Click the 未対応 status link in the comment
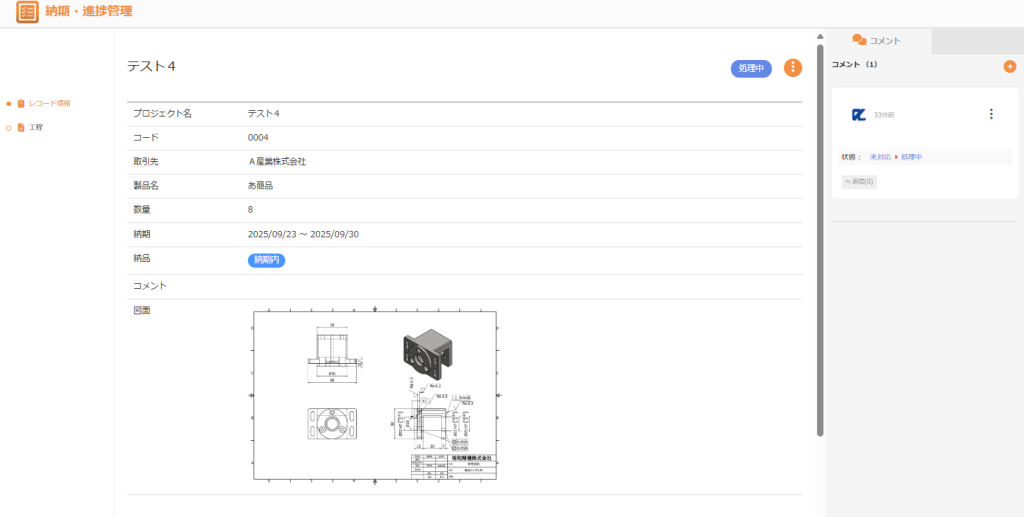 [x=880, y=157]
